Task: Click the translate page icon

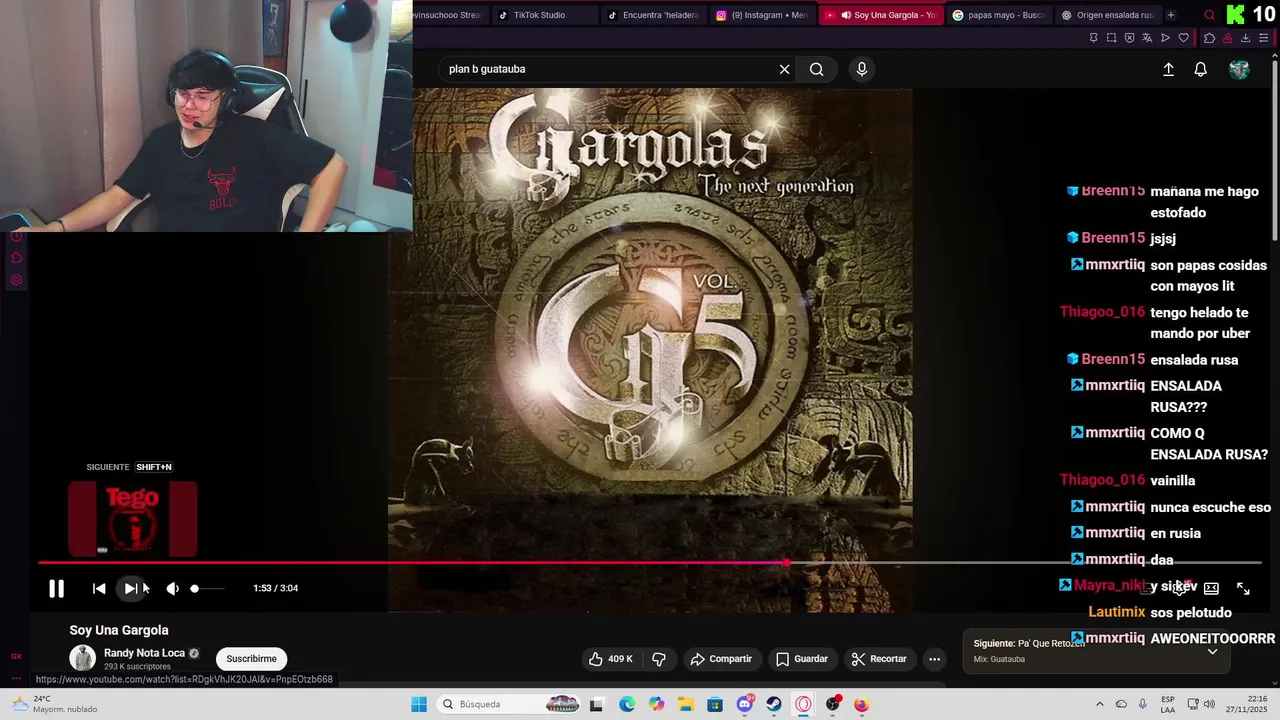Action: click(1147, 38)
